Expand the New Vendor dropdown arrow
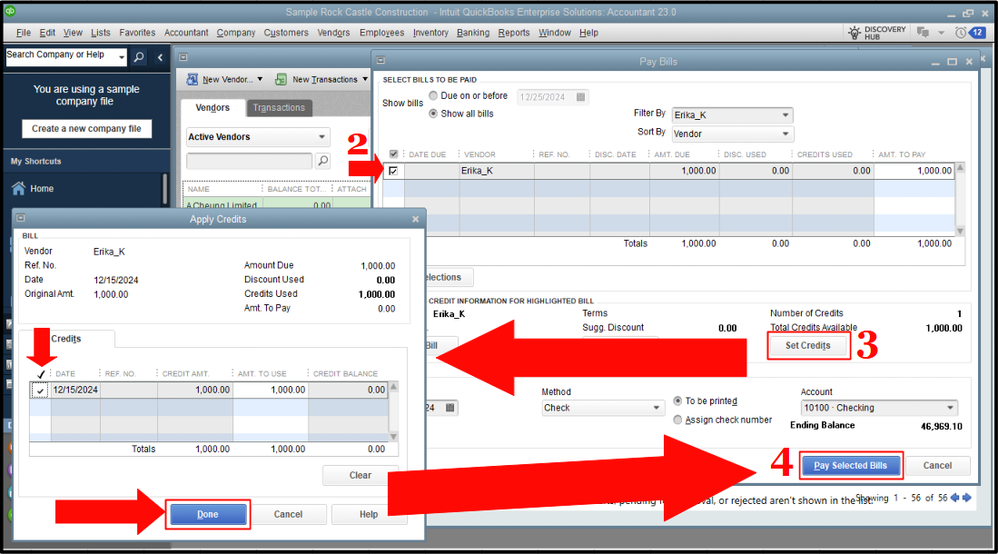Screen dimensions: 998x554 pos(260,79)
